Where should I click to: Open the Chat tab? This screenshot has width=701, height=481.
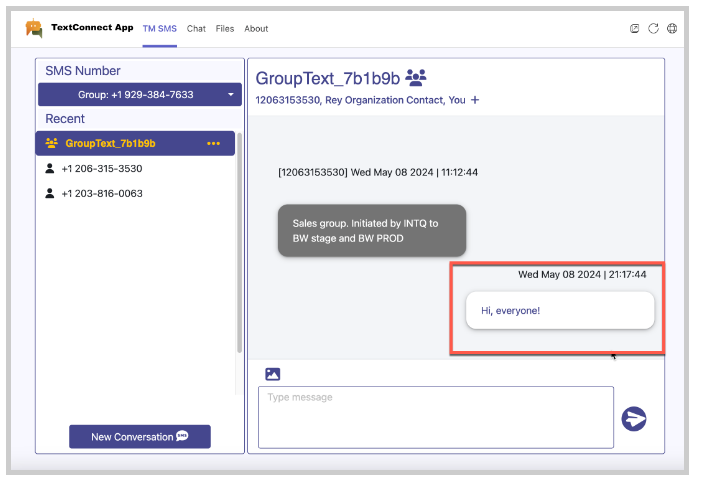coord(196,28)
